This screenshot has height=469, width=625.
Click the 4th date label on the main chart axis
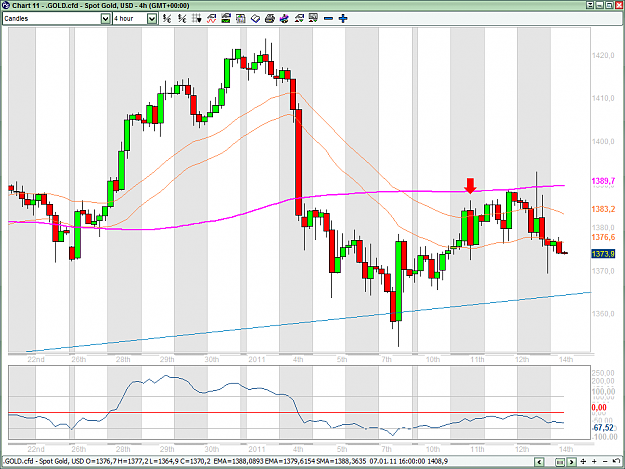tap(298, 359)
